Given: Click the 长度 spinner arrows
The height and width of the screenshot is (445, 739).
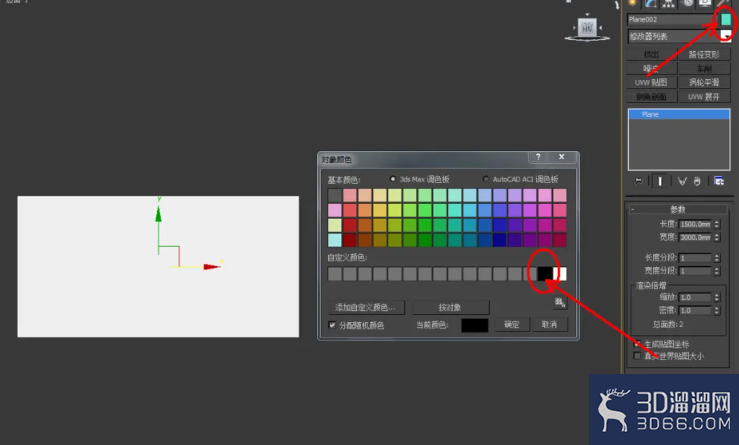Looking at the screenshot, I should [x=717, y=224].
